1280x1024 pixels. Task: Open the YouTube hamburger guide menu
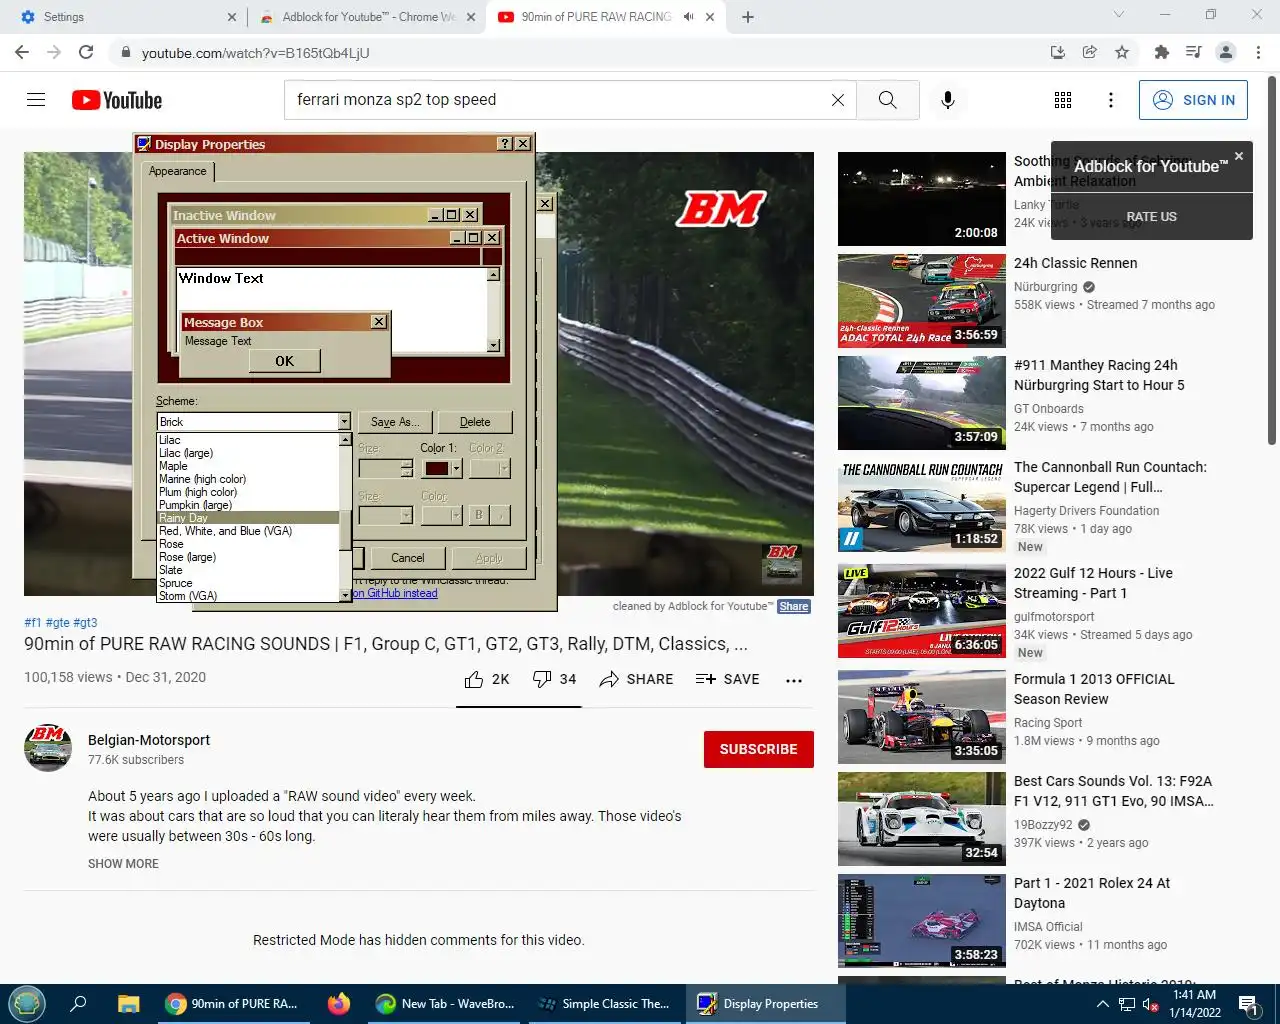point(36,100)
